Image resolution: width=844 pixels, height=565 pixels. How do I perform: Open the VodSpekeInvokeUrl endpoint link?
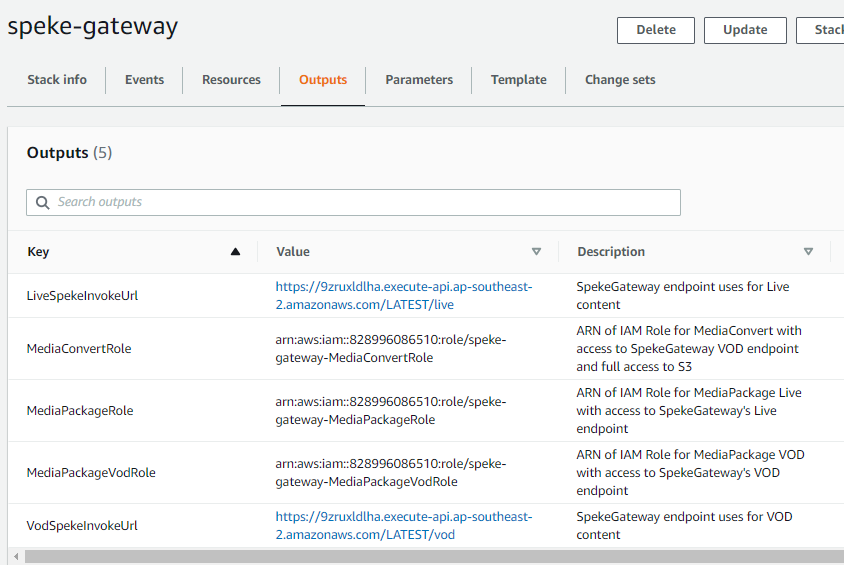tap(404, 525)
